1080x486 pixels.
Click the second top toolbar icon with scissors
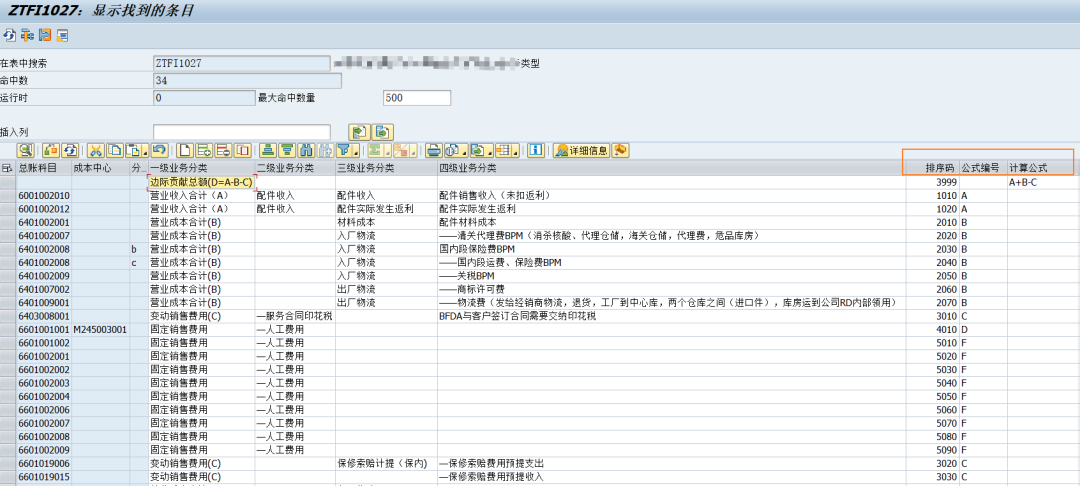[x=27, y=34]
